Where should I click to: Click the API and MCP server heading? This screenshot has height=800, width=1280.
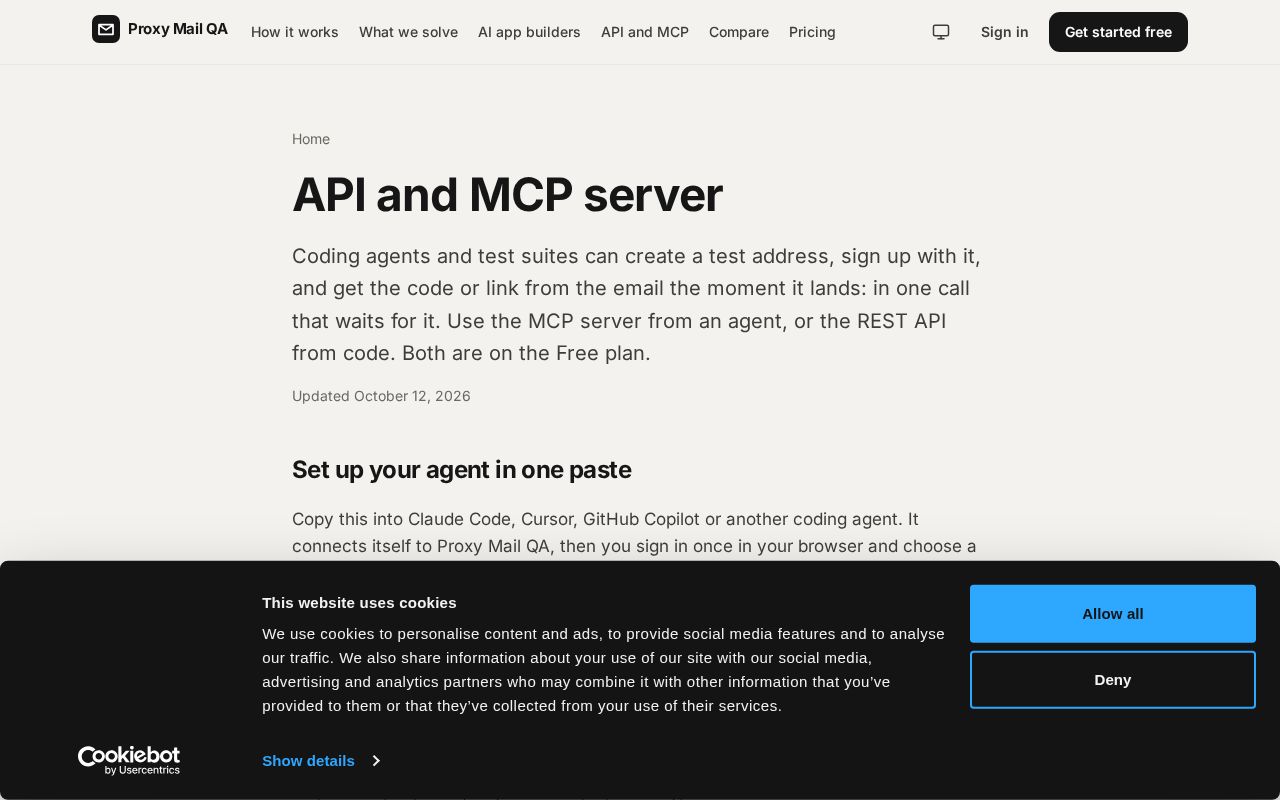point(507,194)
